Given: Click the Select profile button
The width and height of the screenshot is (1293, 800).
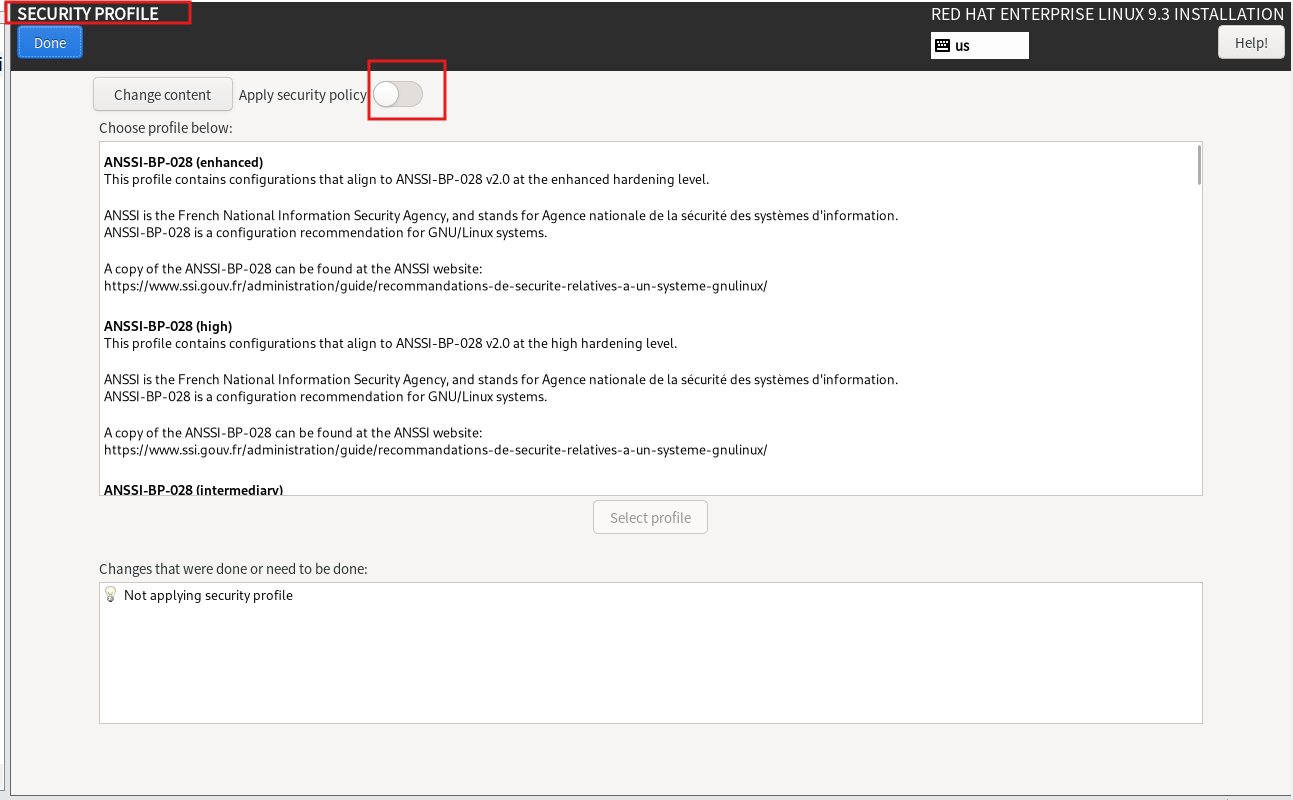Looking at the screenshot, I should point(650,518).
